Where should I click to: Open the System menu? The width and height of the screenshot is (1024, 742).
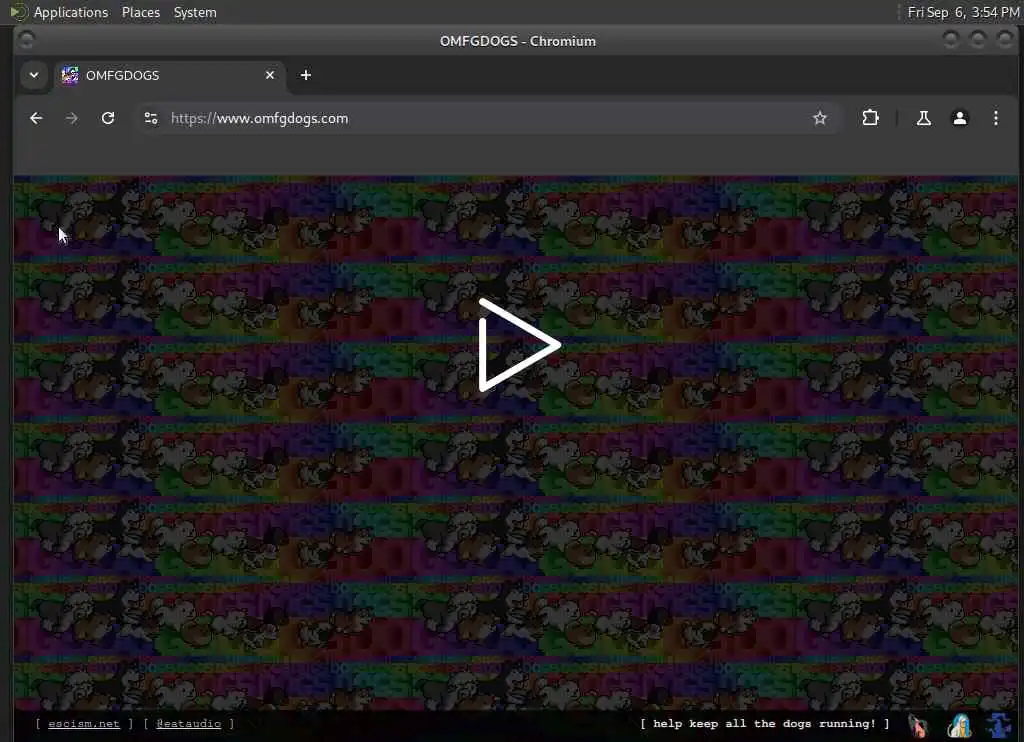pos(195,12)
